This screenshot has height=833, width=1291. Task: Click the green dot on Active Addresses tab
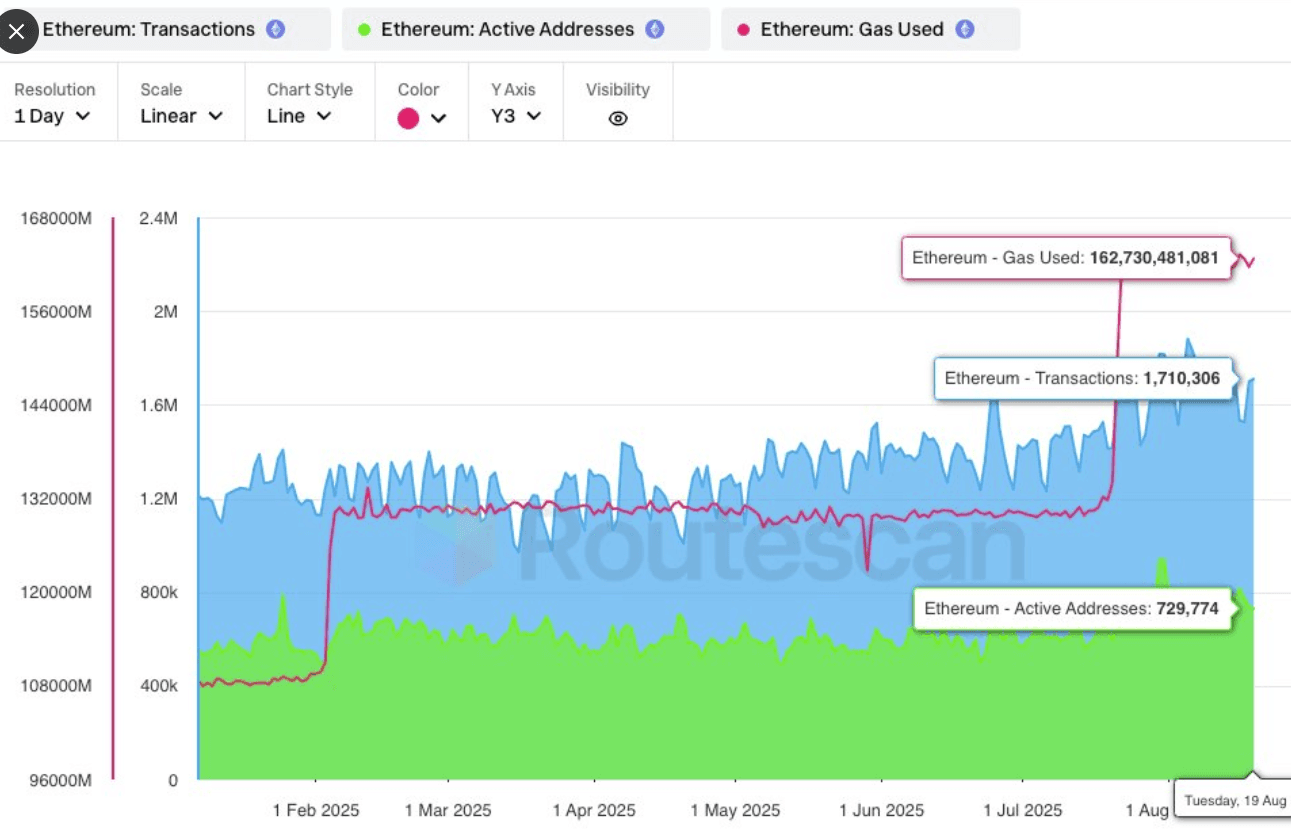(364, 30)
